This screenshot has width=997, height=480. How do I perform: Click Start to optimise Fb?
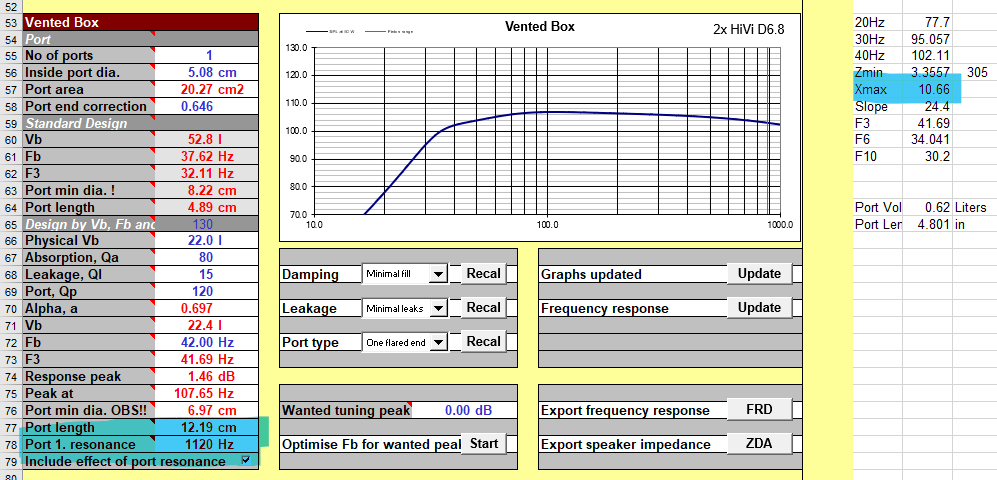(483, 444)
